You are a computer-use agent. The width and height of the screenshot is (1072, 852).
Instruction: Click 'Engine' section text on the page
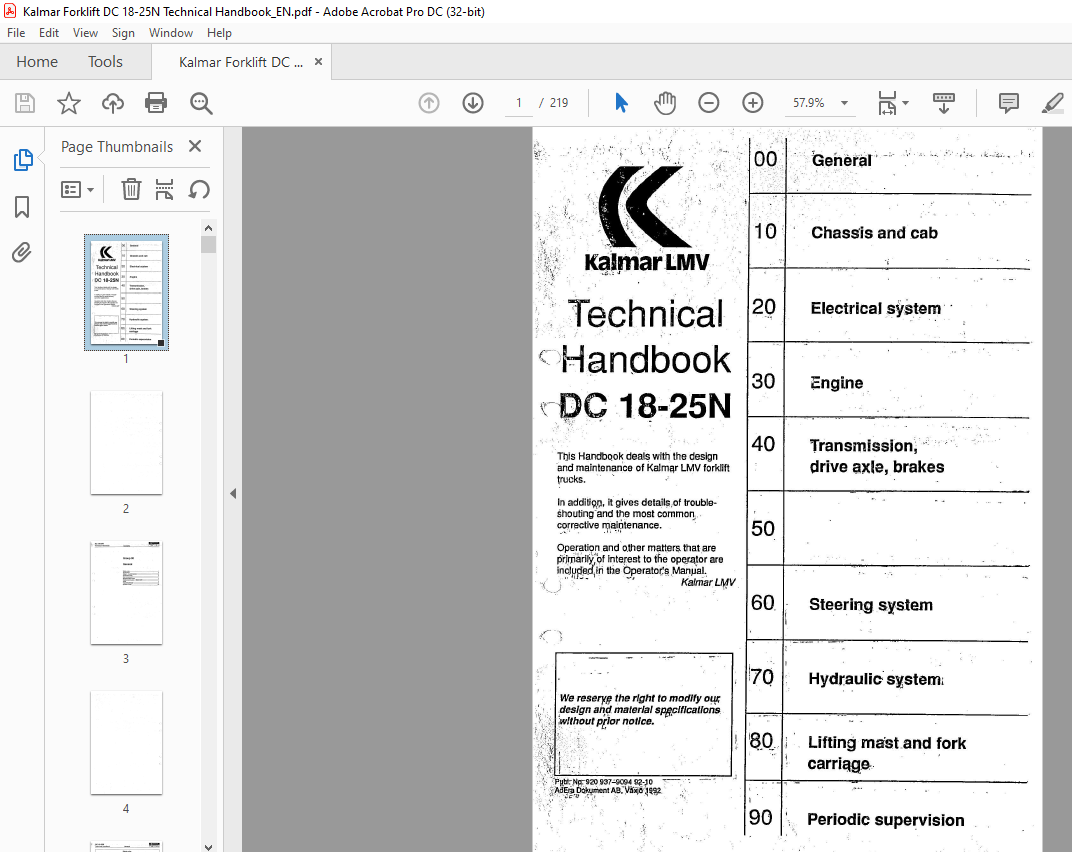point(837,383)
